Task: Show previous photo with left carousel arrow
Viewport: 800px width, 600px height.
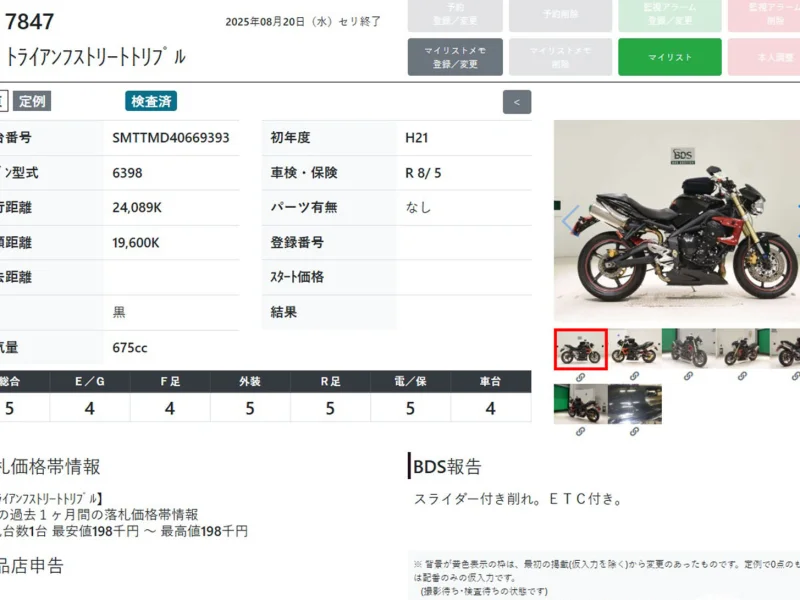Action: pos(570,219)
